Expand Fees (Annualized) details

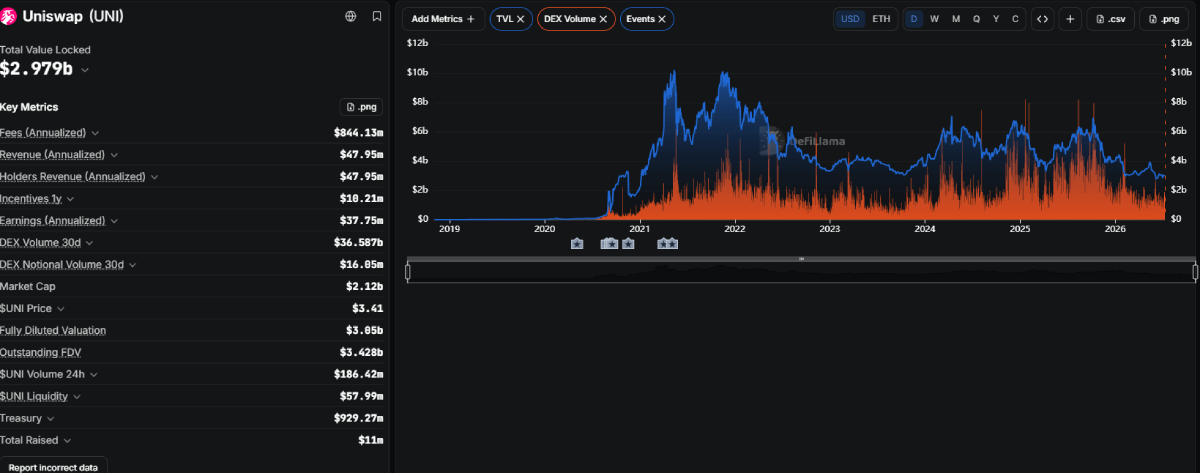(95, 133)
